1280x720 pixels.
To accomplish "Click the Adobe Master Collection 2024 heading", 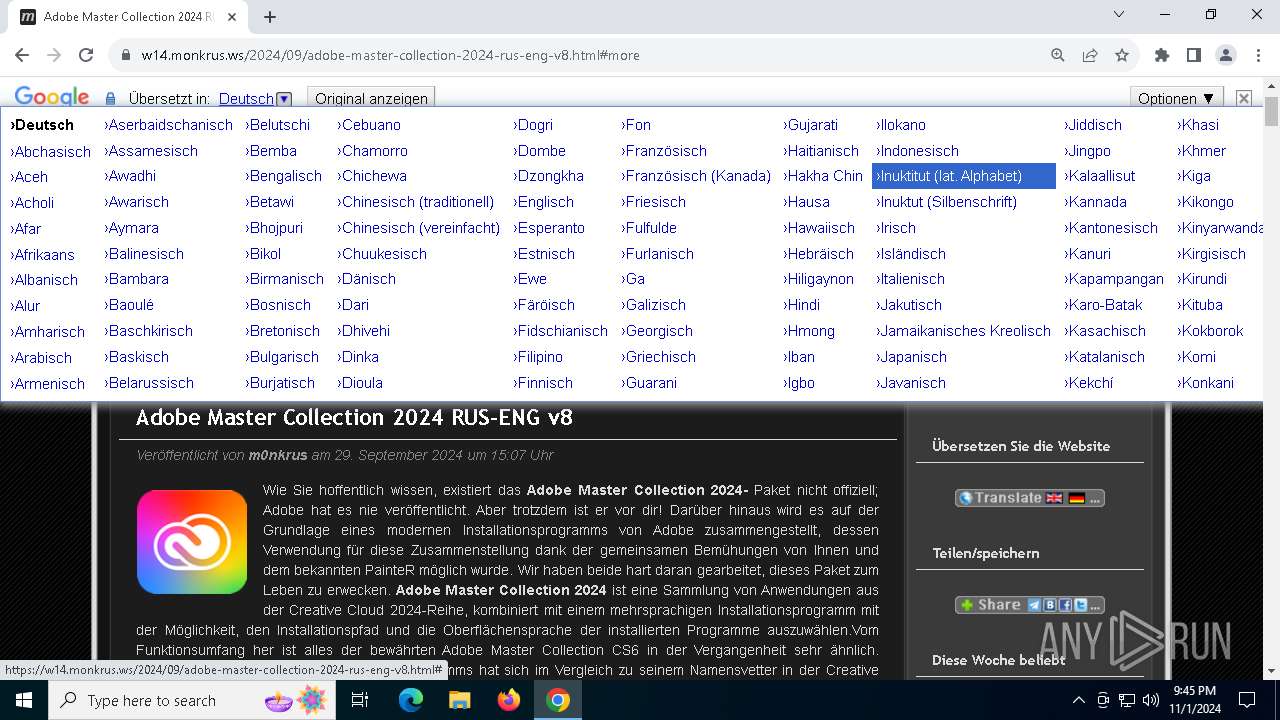I will point(354,417).
